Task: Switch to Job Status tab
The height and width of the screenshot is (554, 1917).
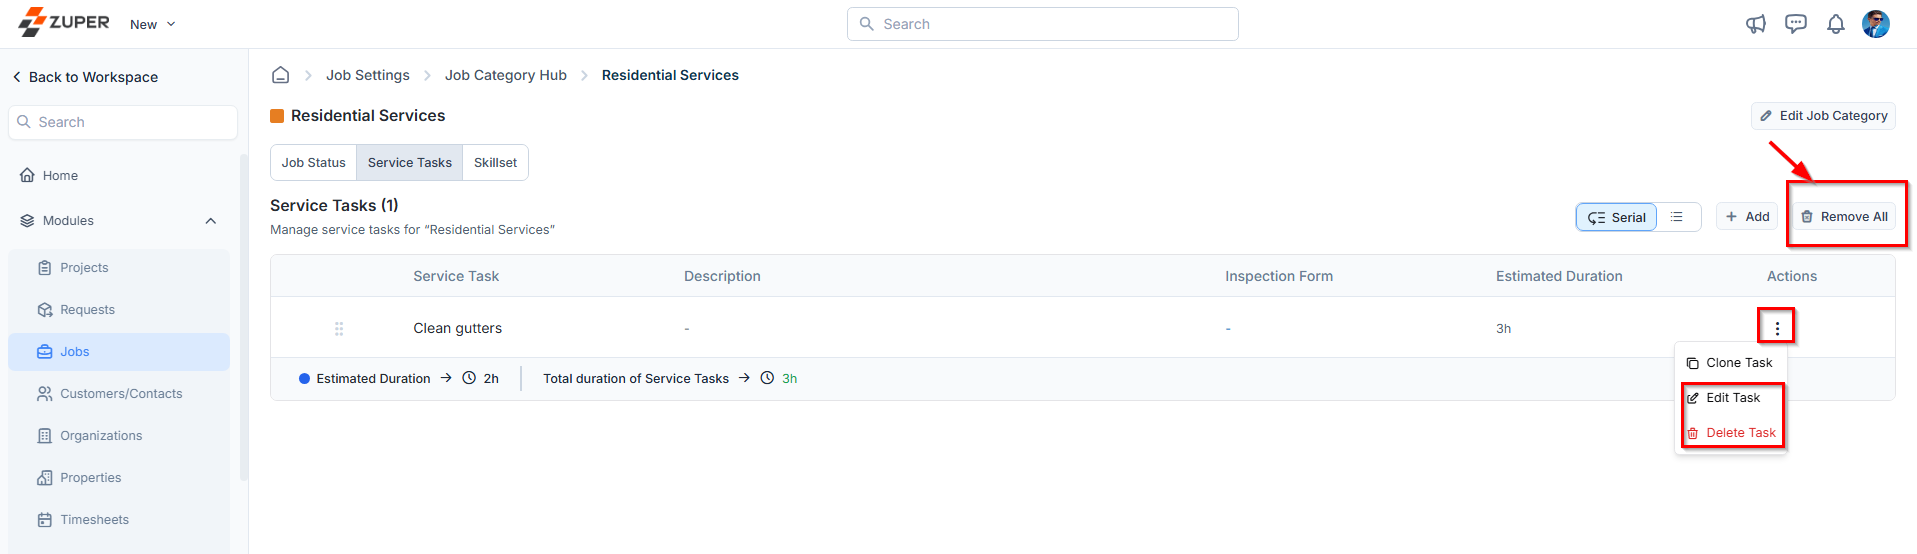Action: [313, 163]
